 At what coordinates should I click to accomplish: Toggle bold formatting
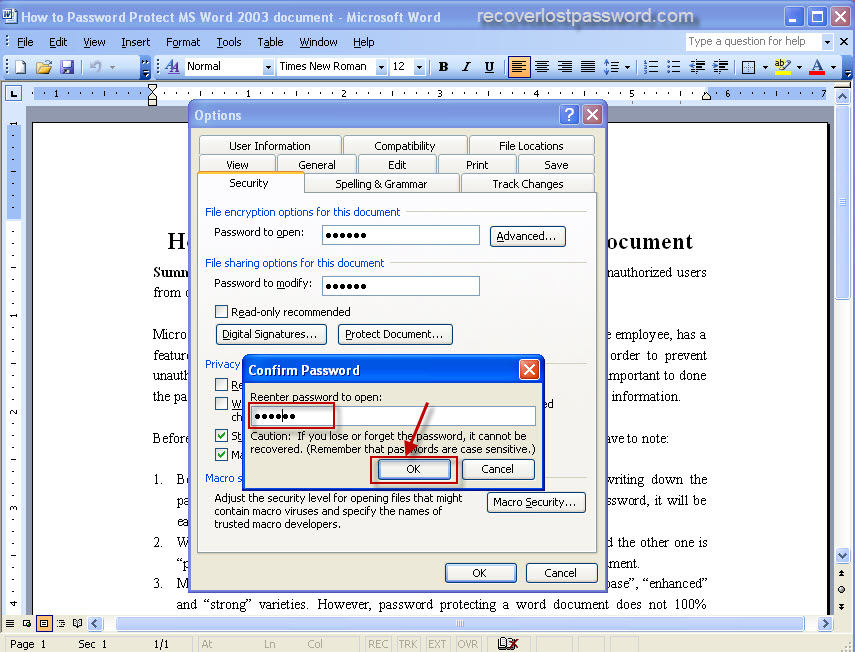[x=443, y=67]
